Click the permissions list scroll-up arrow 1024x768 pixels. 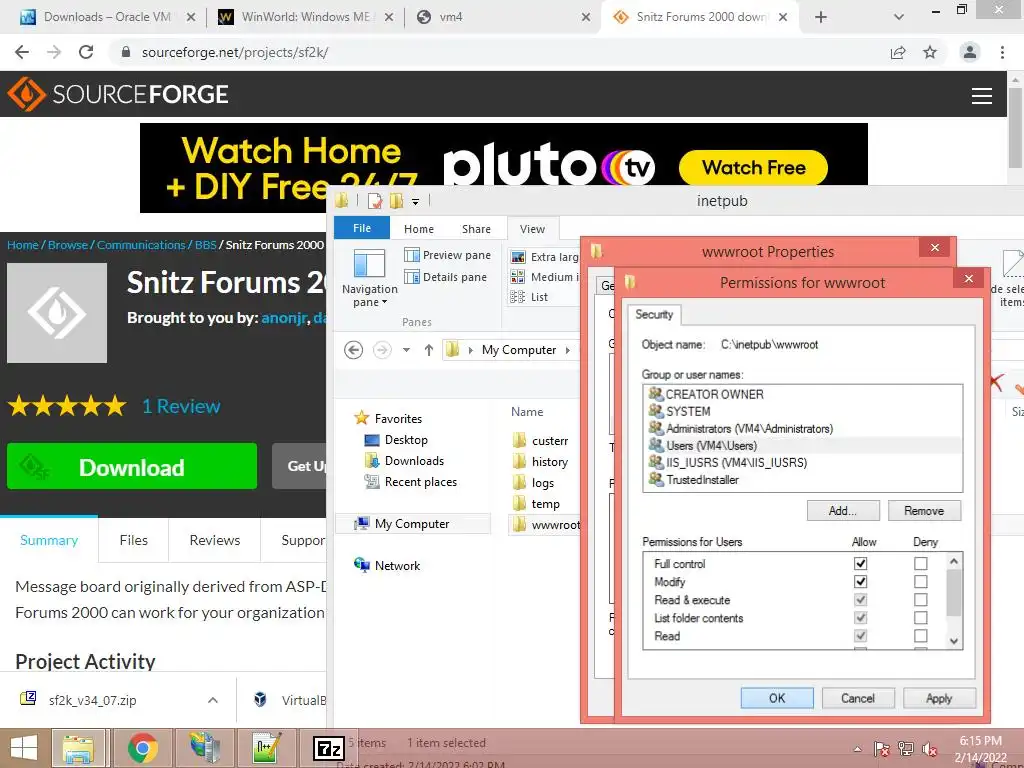[x=954, y=561]
